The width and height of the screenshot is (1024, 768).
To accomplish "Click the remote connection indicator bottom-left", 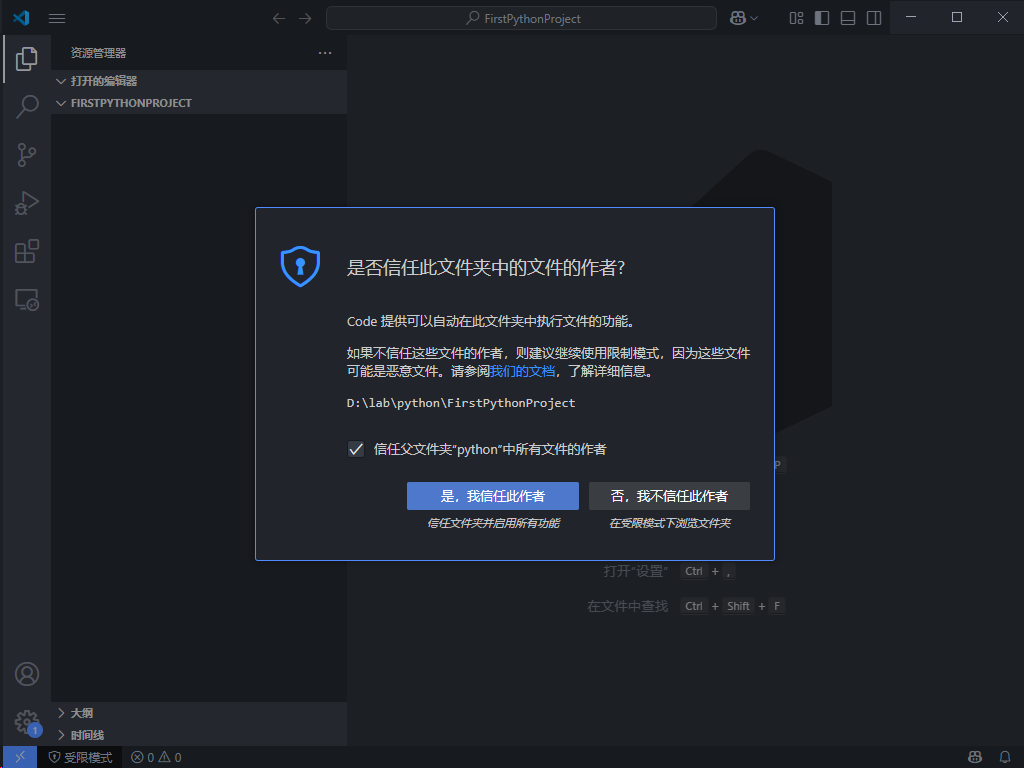I will [18, 757].
